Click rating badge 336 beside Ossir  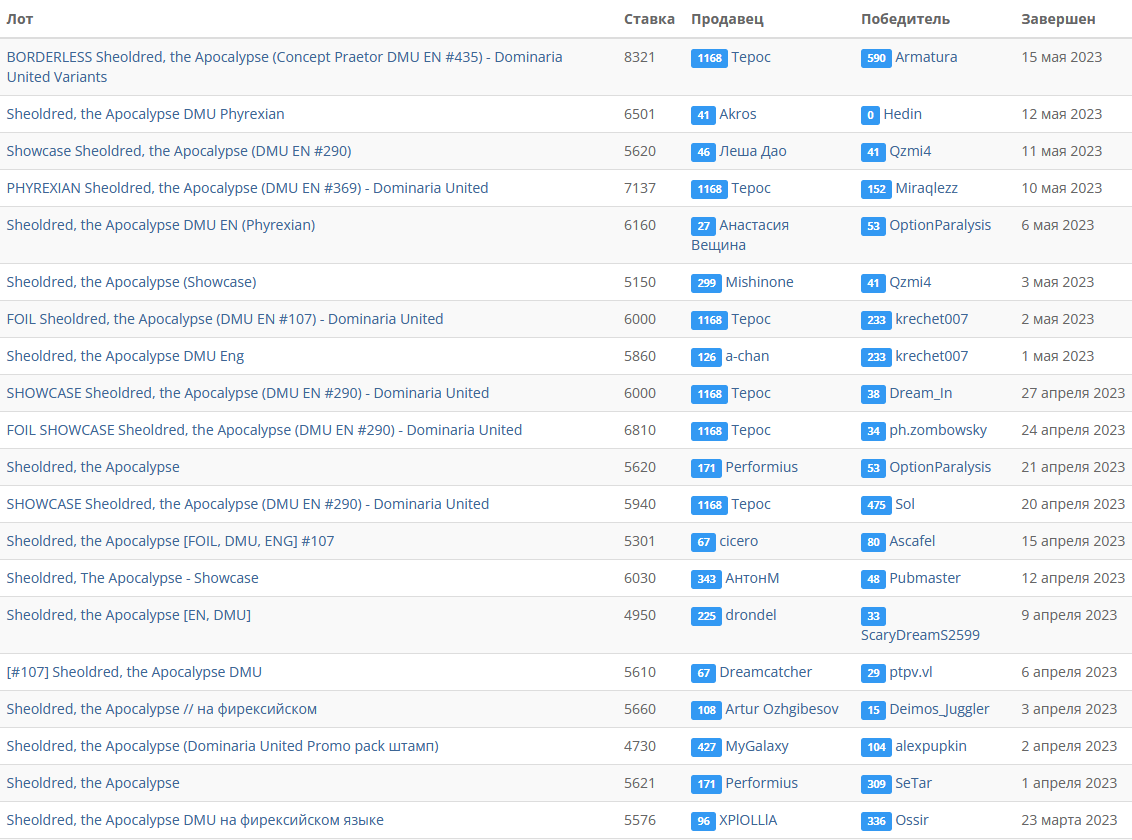[876, 821]
